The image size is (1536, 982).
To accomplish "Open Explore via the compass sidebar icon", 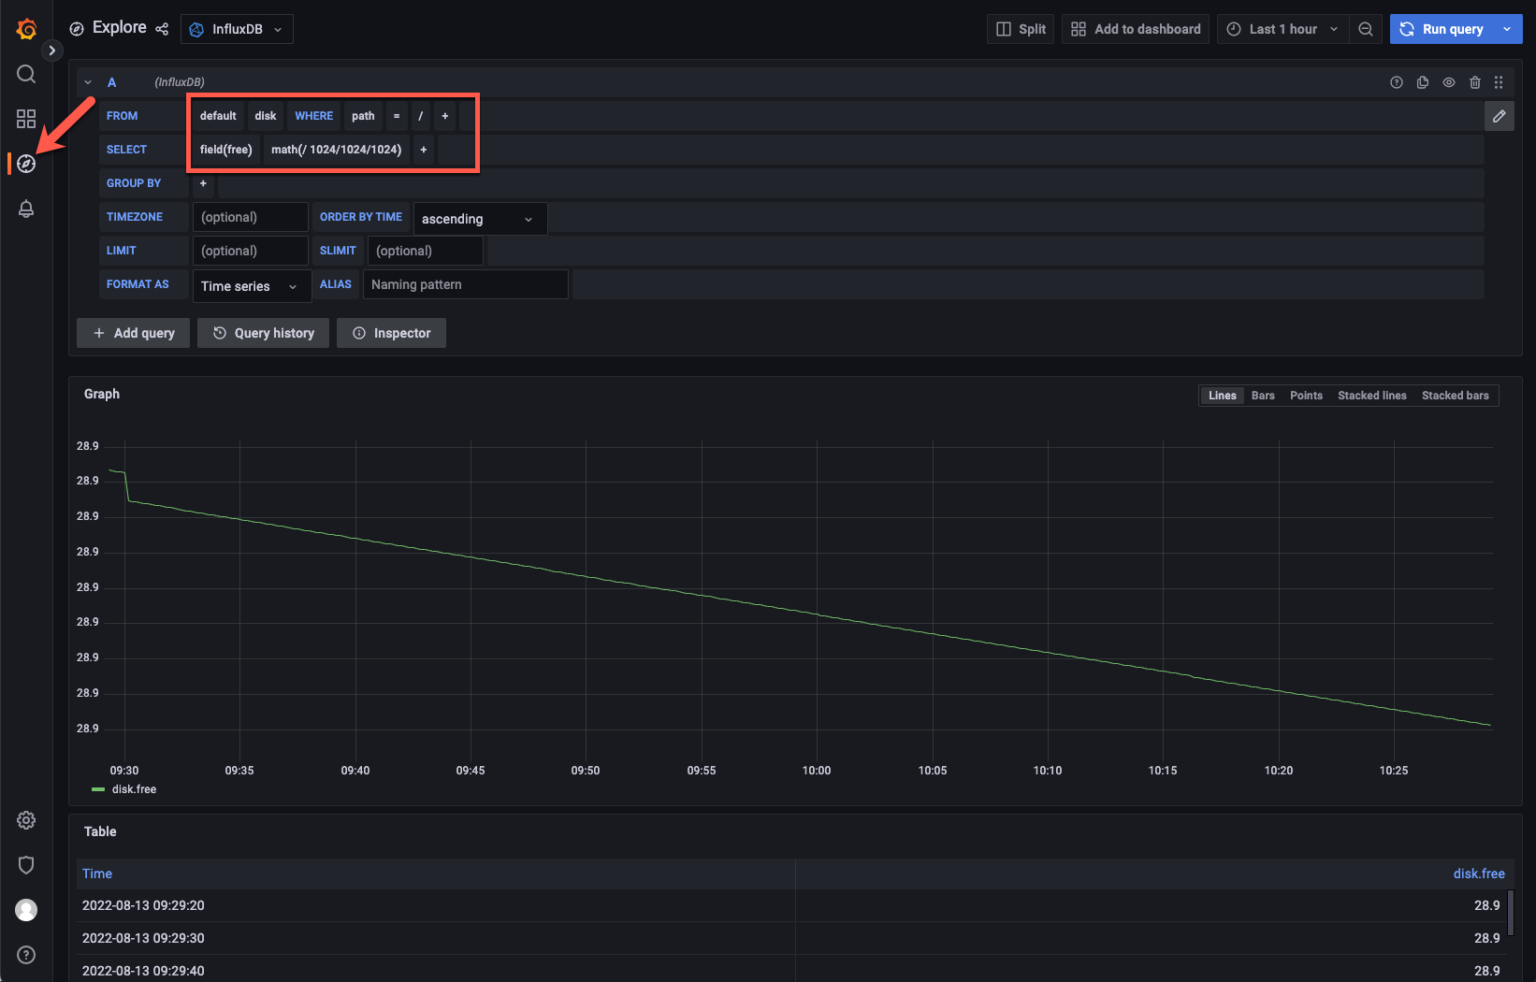I will [x=26, y=163].
